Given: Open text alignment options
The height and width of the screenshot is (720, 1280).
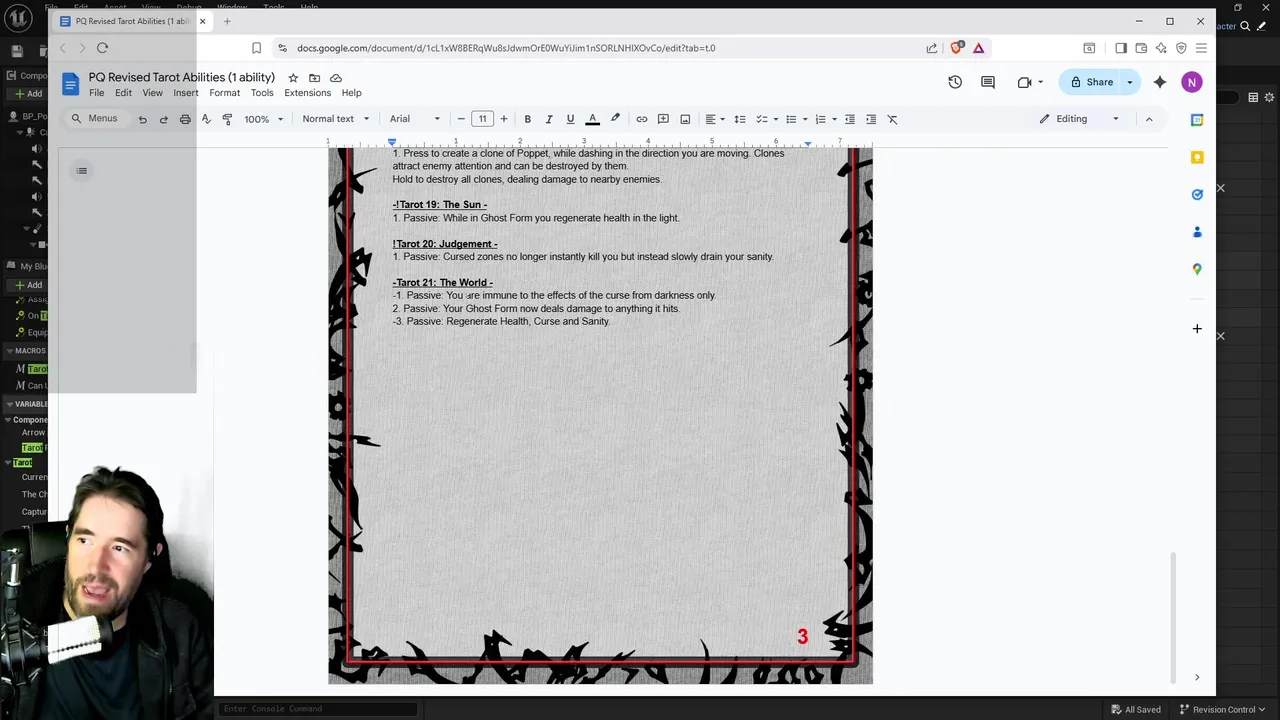Looking at the screenshot, I should [x=715, y=119].
